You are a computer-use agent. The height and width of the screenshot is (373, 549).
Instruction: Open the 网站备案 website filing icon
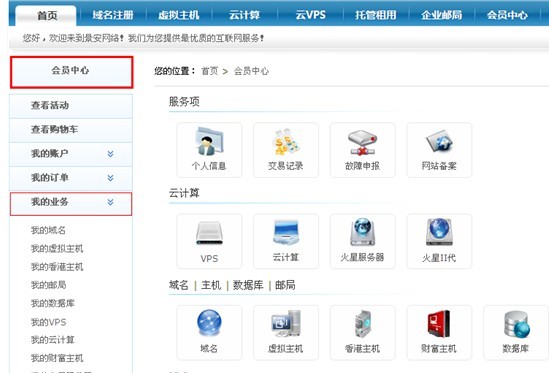pyautogui.click(x=439, y=141)
